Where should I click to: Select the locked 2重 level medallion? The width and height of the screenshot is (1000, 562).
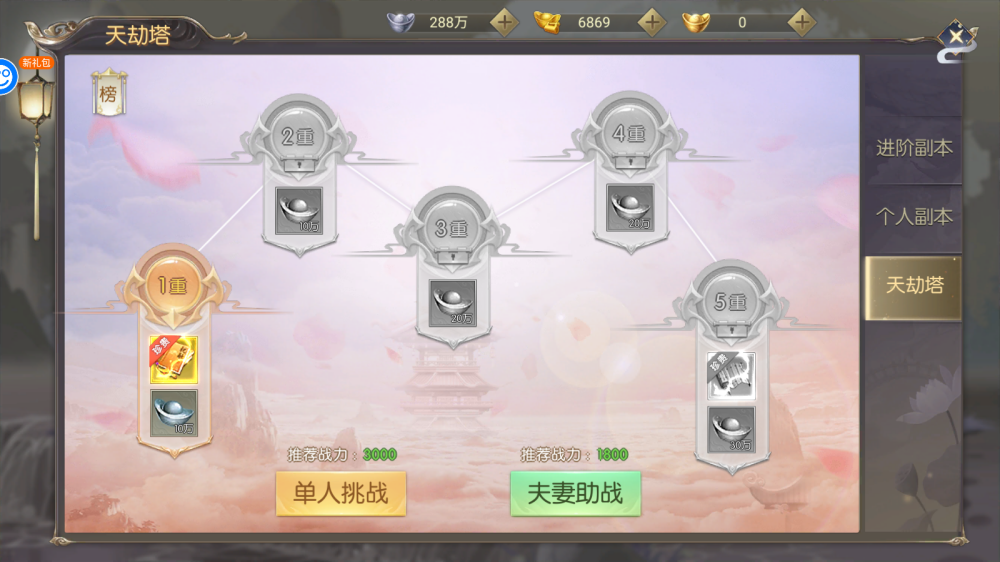pyautogui.click(x=298, y=136)
